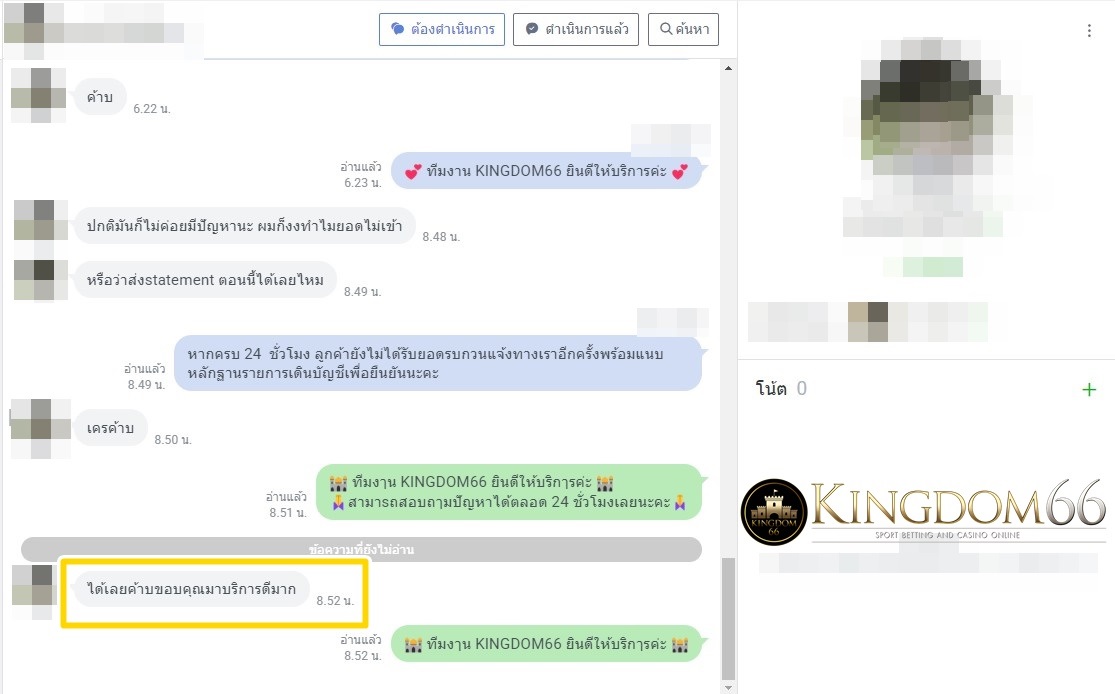Switch to ดำเนินการแล้ว tab

[576, 29]
